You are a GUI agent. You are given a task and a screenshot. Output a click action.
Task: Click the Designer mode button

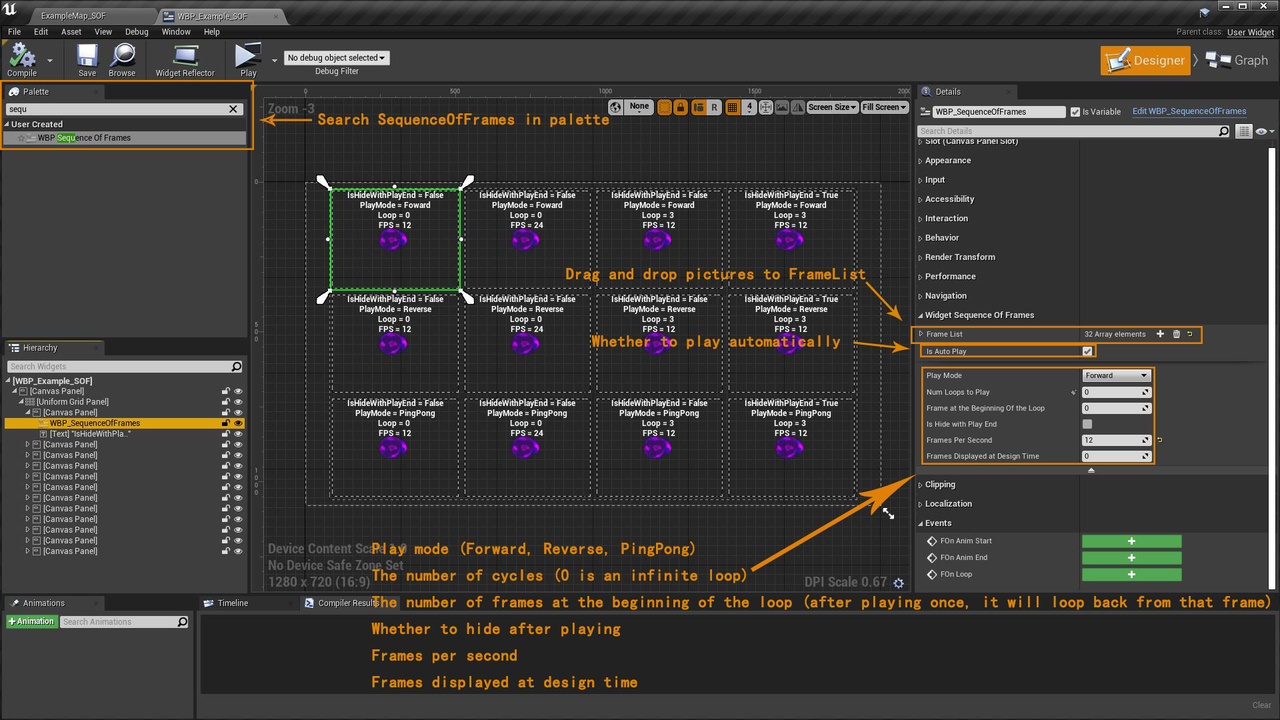point(1146,60)
